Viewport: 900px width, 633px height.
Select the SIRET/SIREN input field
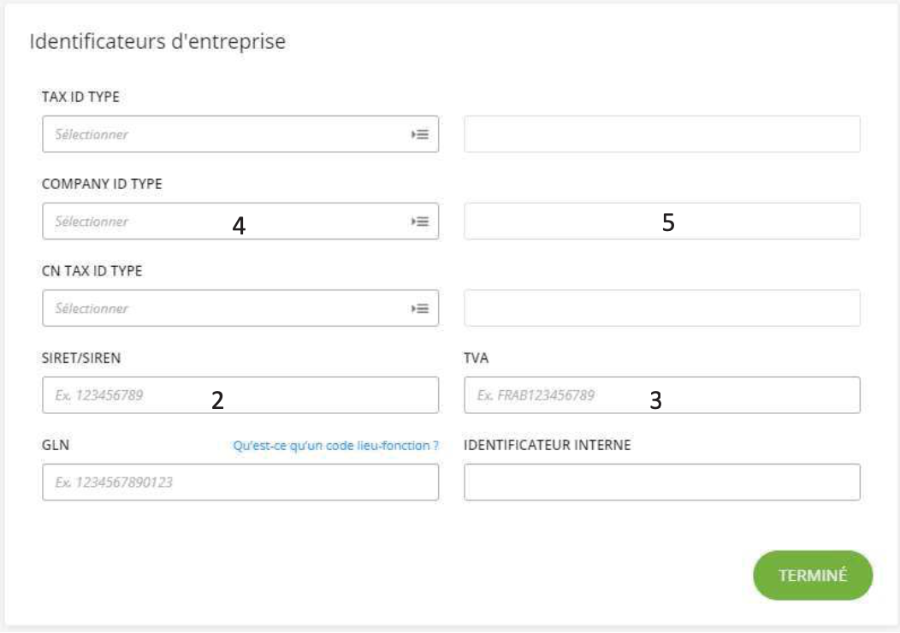240,395
